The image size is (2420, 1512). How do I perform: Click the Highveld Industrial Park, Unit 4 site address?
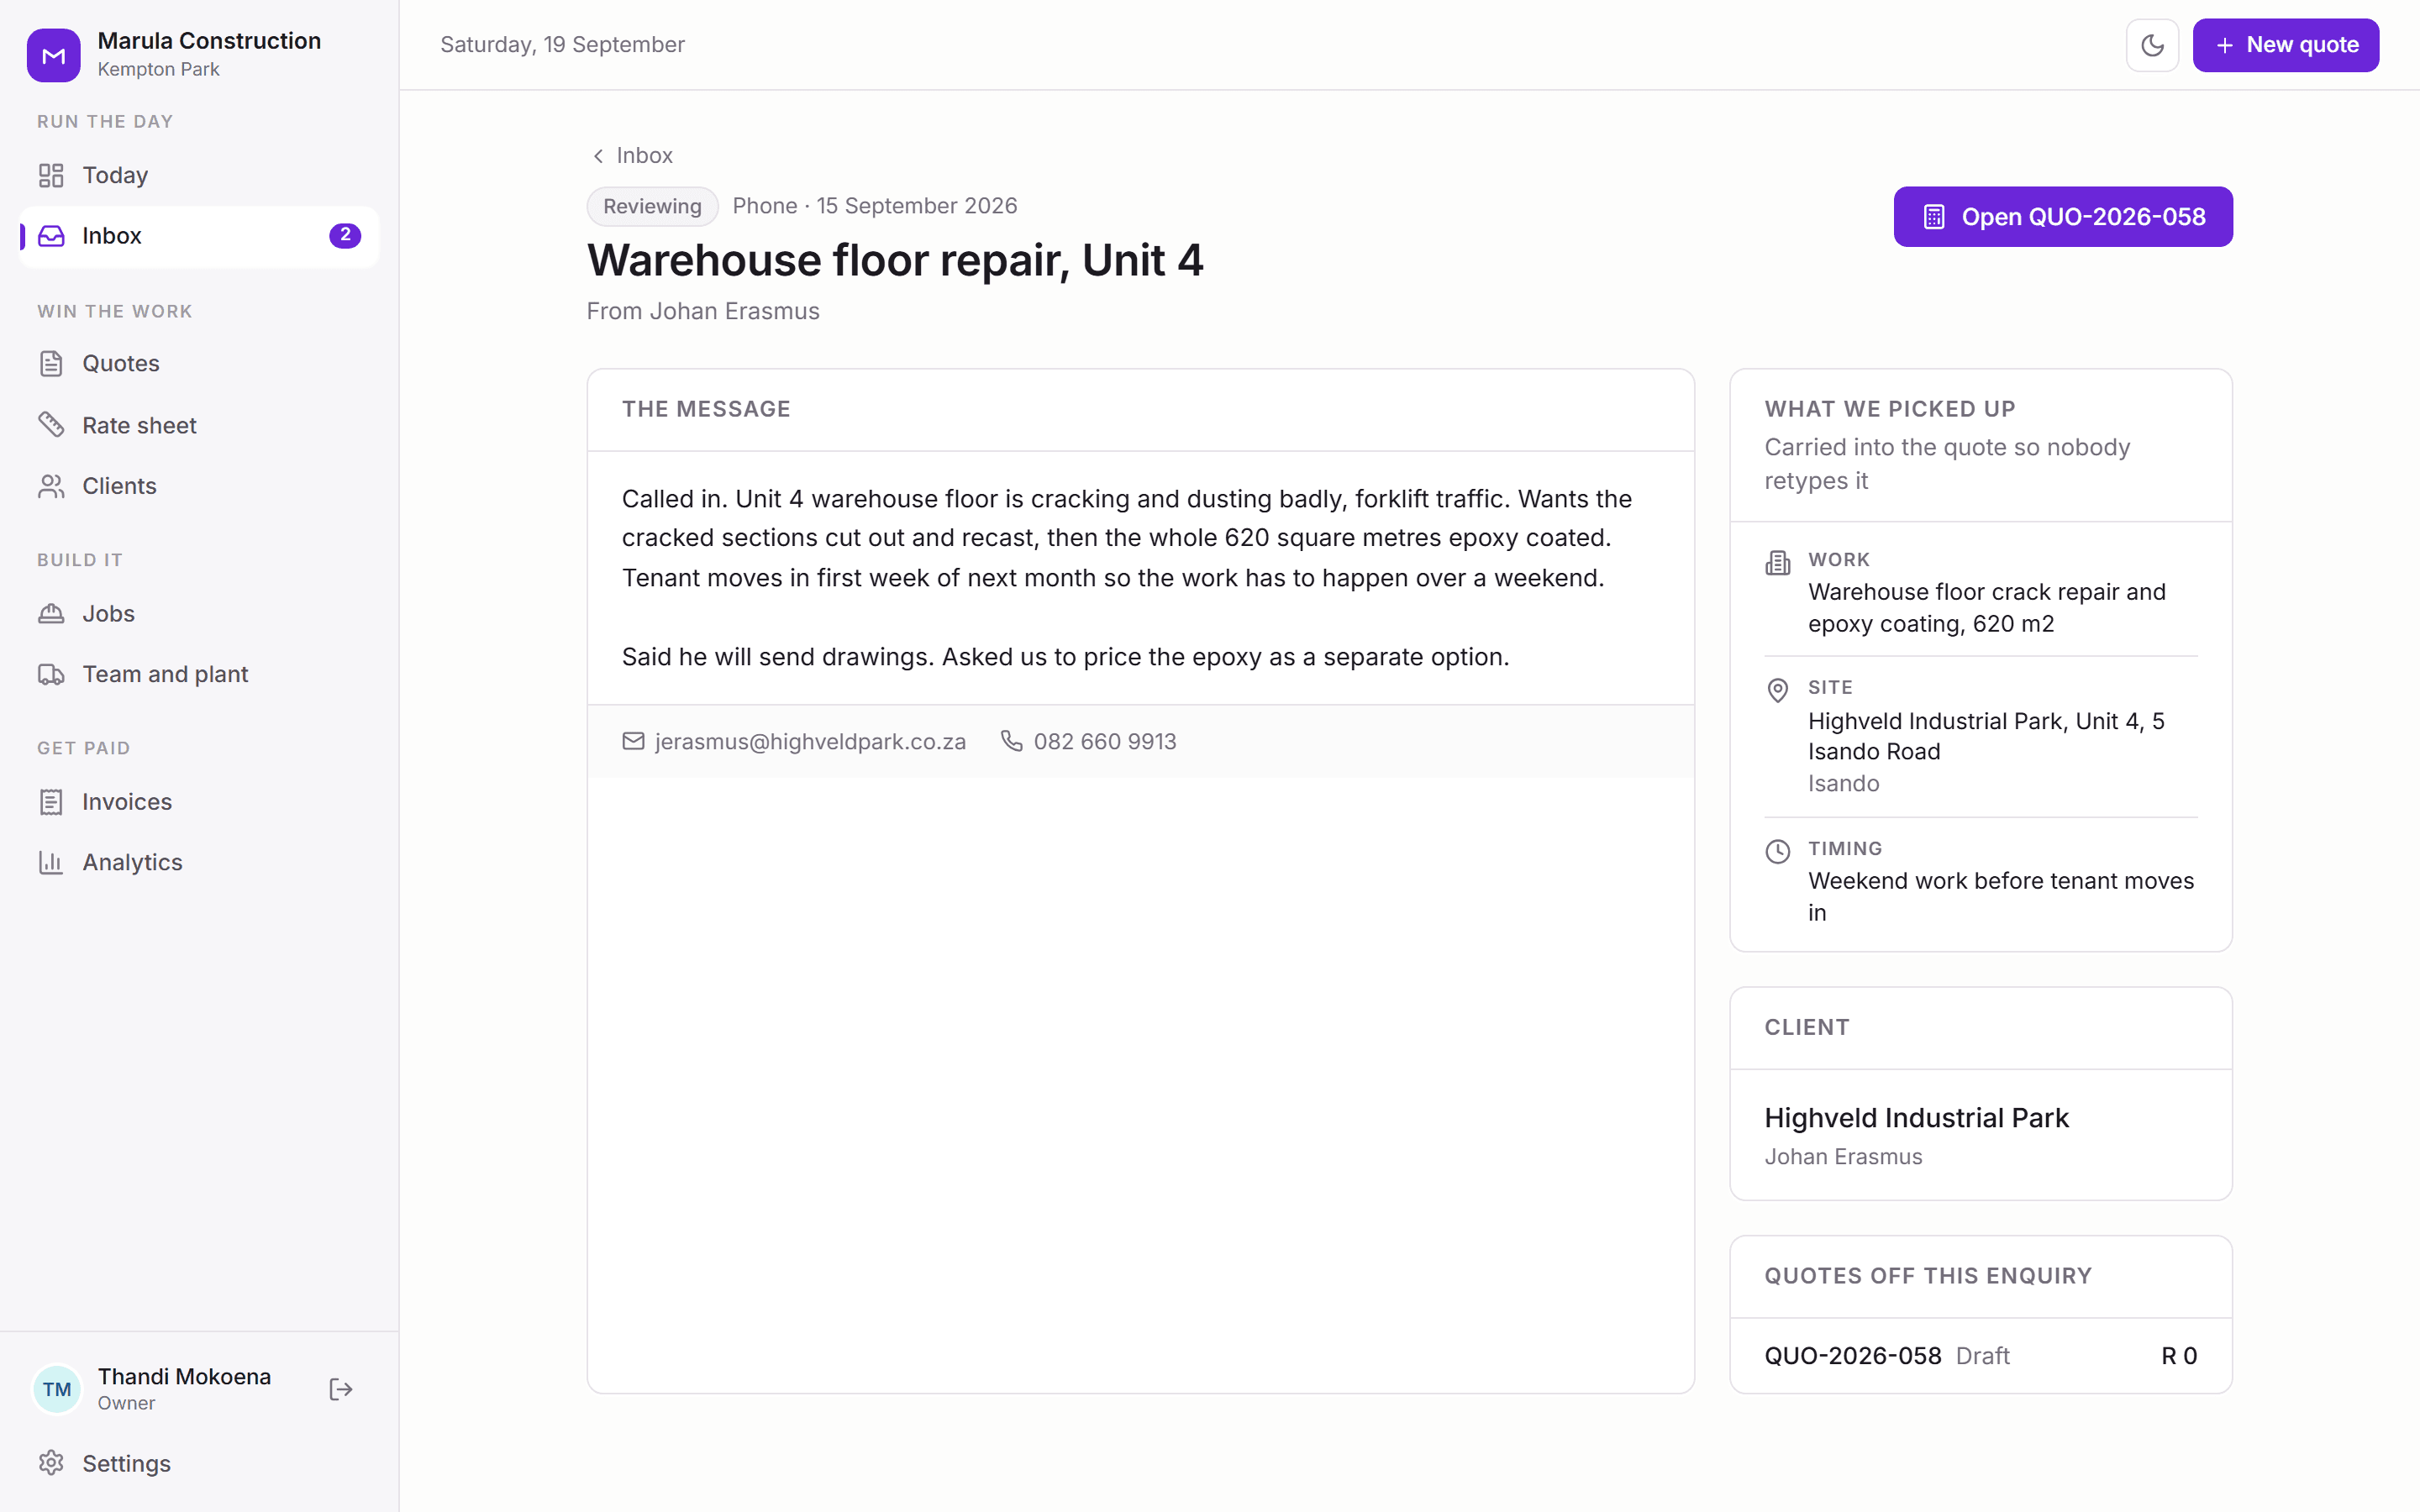tap(1986, 736)
